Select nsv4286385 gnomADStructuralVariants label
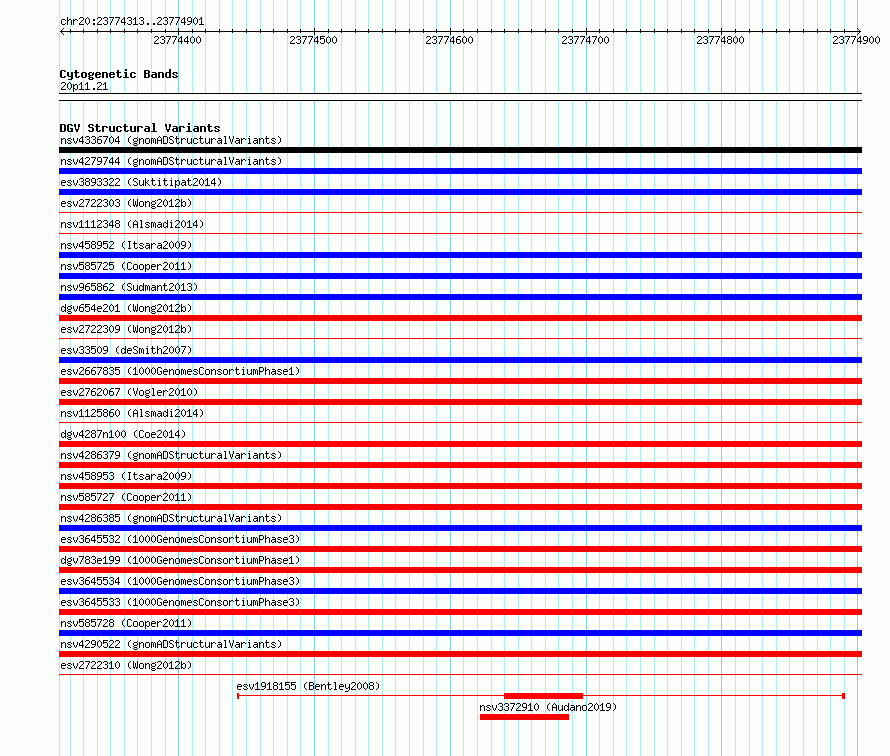This screenshot has height=756, width=890. click(x=171, y=518)
